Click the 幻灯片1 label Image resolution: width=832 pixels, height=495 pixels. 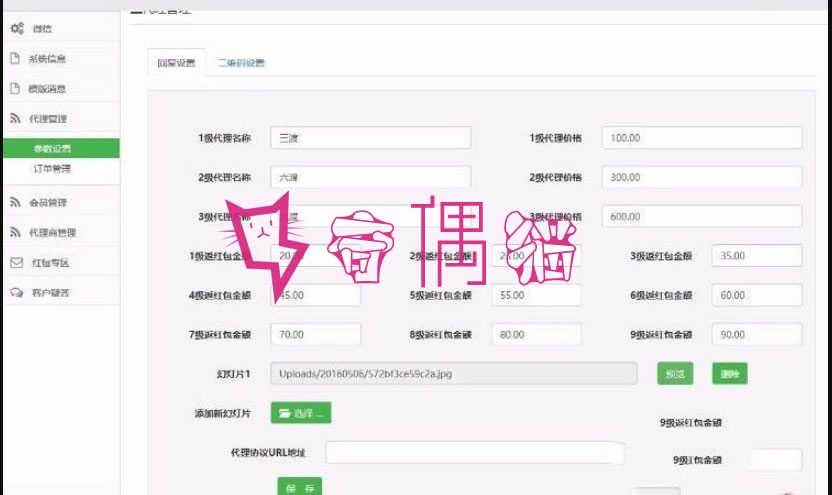pos(233,374)
